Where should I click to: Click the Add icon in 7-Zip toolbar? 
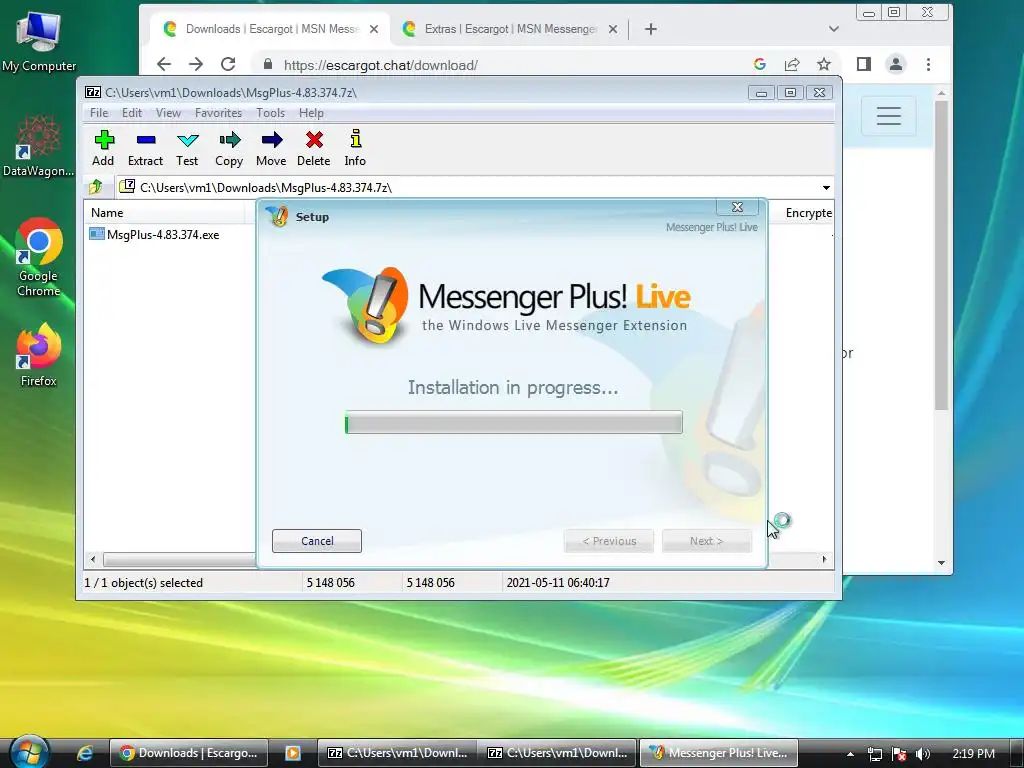tap(104, 140)
